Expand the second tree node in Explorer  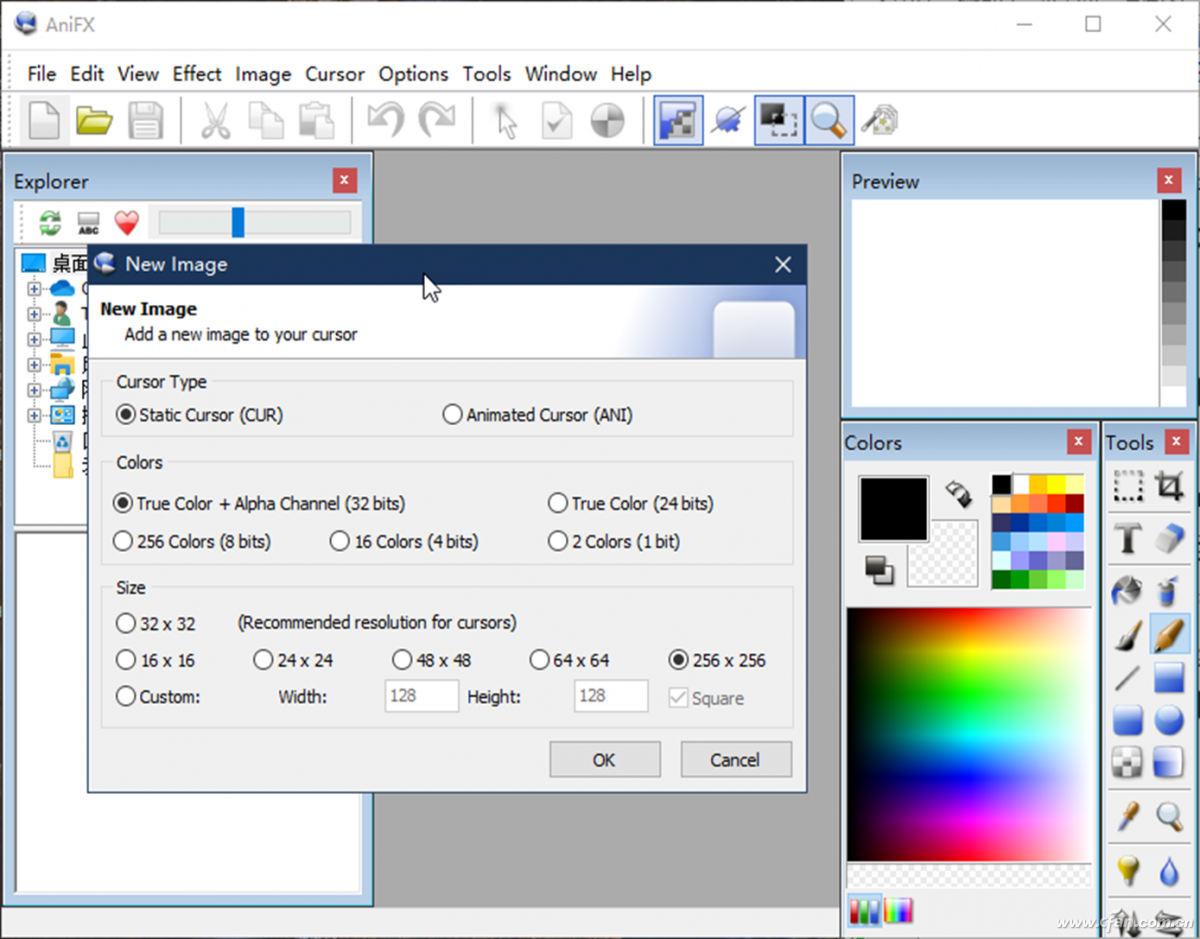coord(34,314)
